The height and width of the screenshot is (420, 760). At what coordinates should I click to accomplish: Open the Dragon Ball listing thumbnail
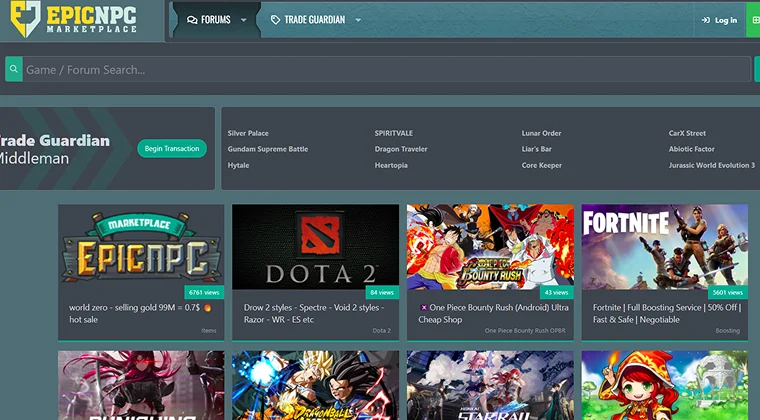pyautogui.click(x=316, y=386)
